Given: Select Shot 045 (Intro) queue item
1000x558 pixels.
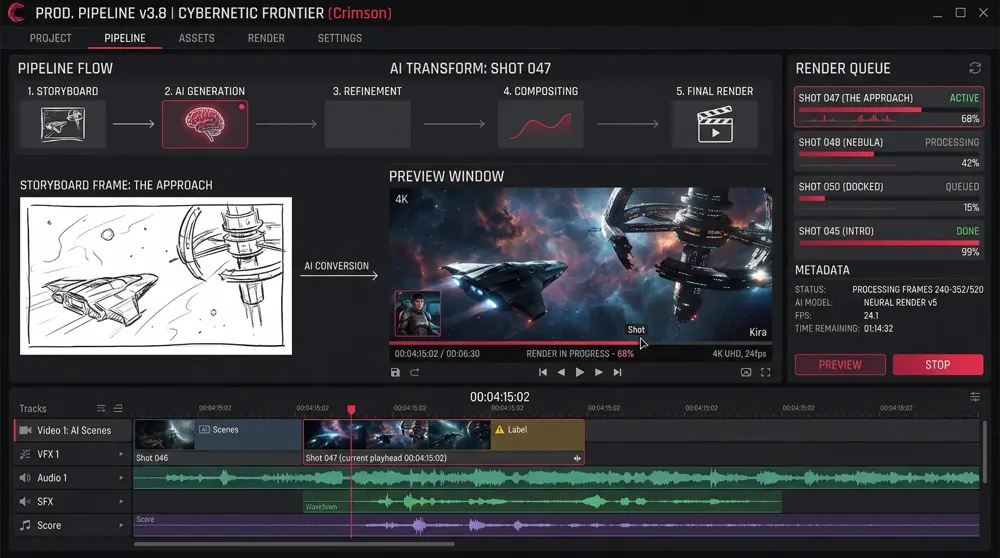Looking at the screenshot, I should click(x=888, y=240).
